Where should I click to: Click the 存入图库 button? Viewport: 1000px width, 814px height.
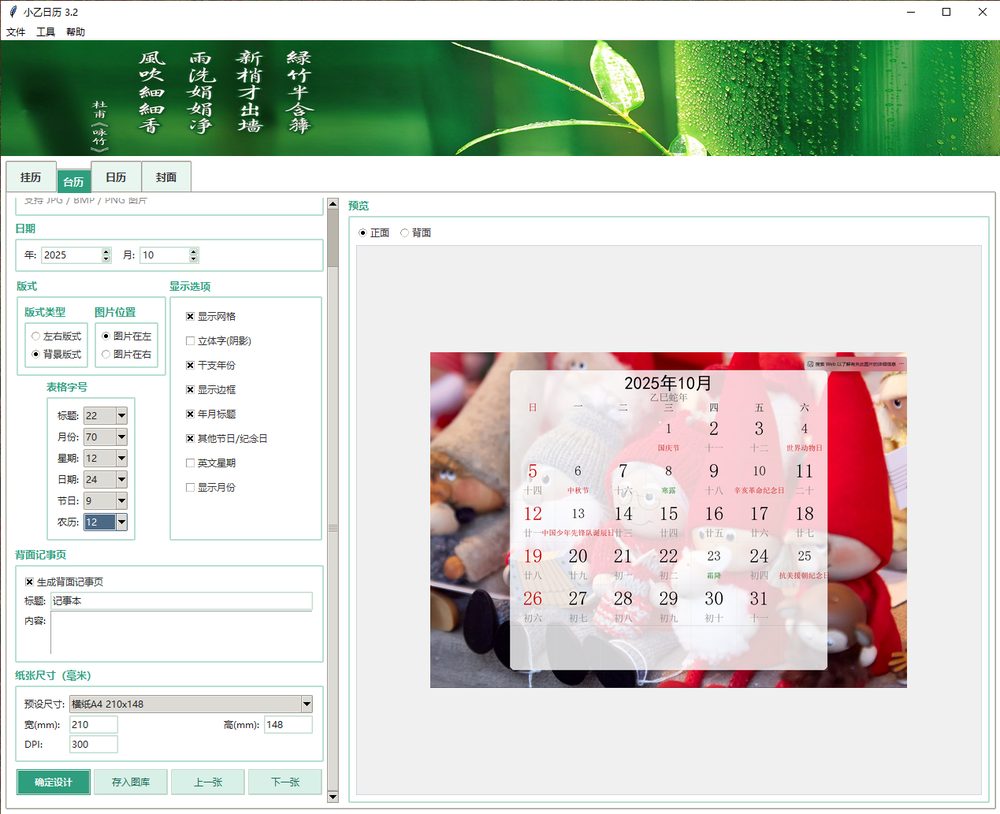[131, 782]
